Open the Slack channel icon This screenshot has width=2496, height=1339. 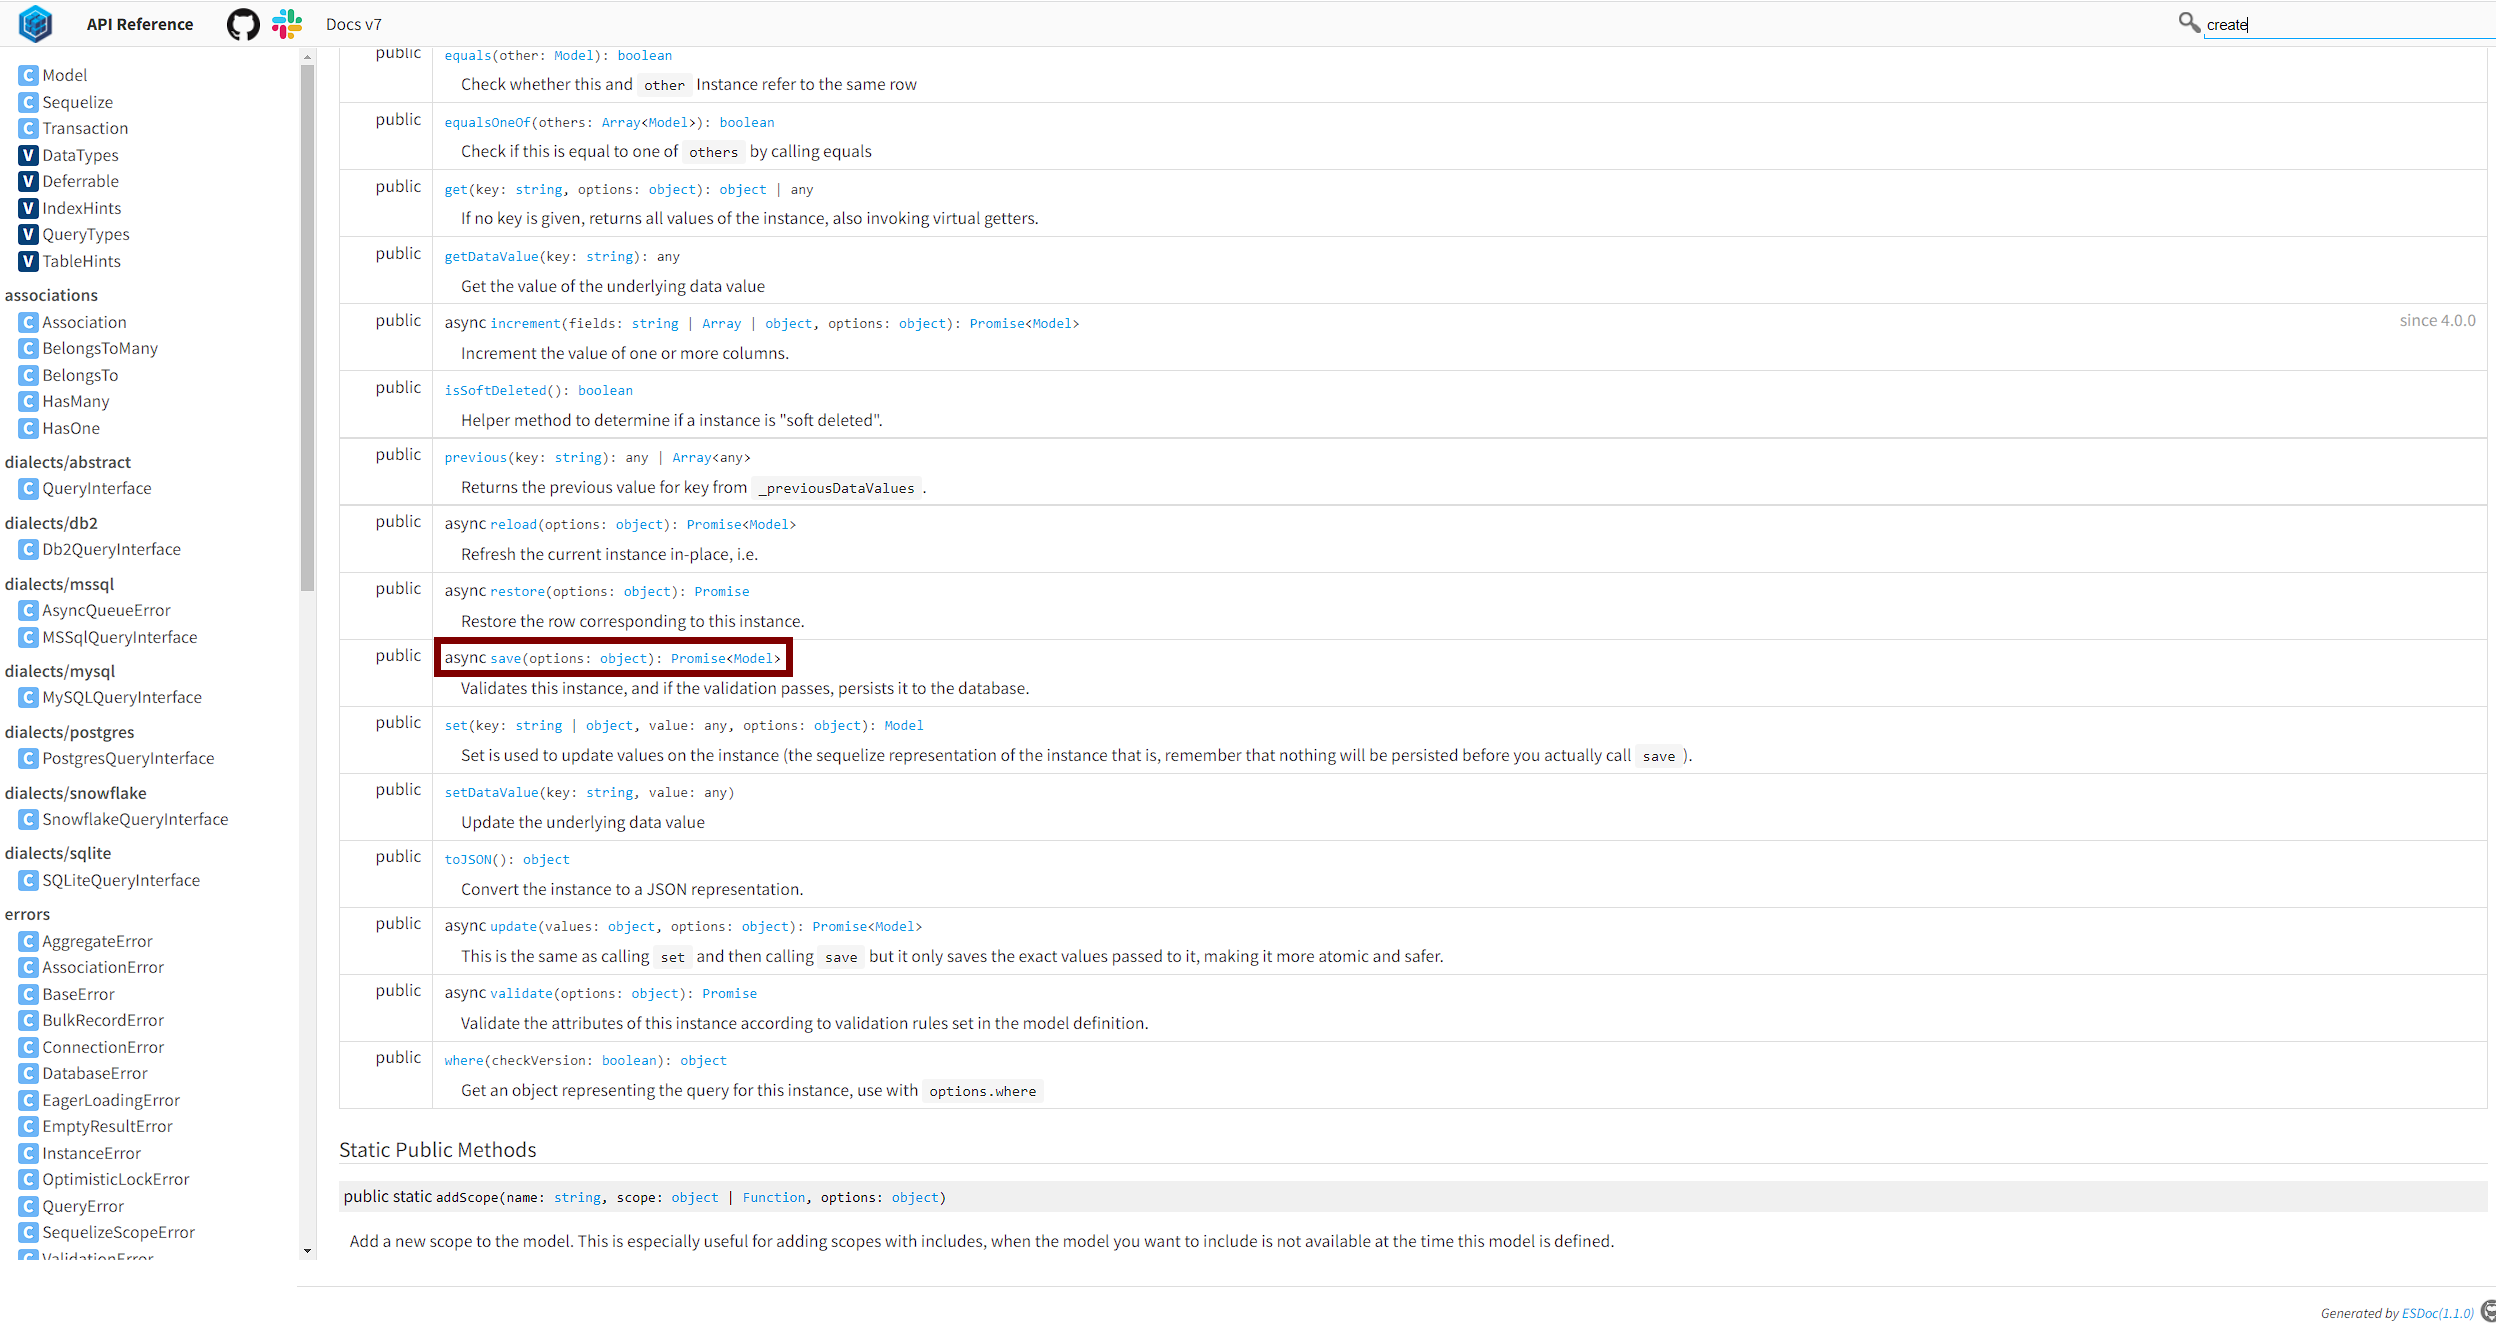coord(287,24)
